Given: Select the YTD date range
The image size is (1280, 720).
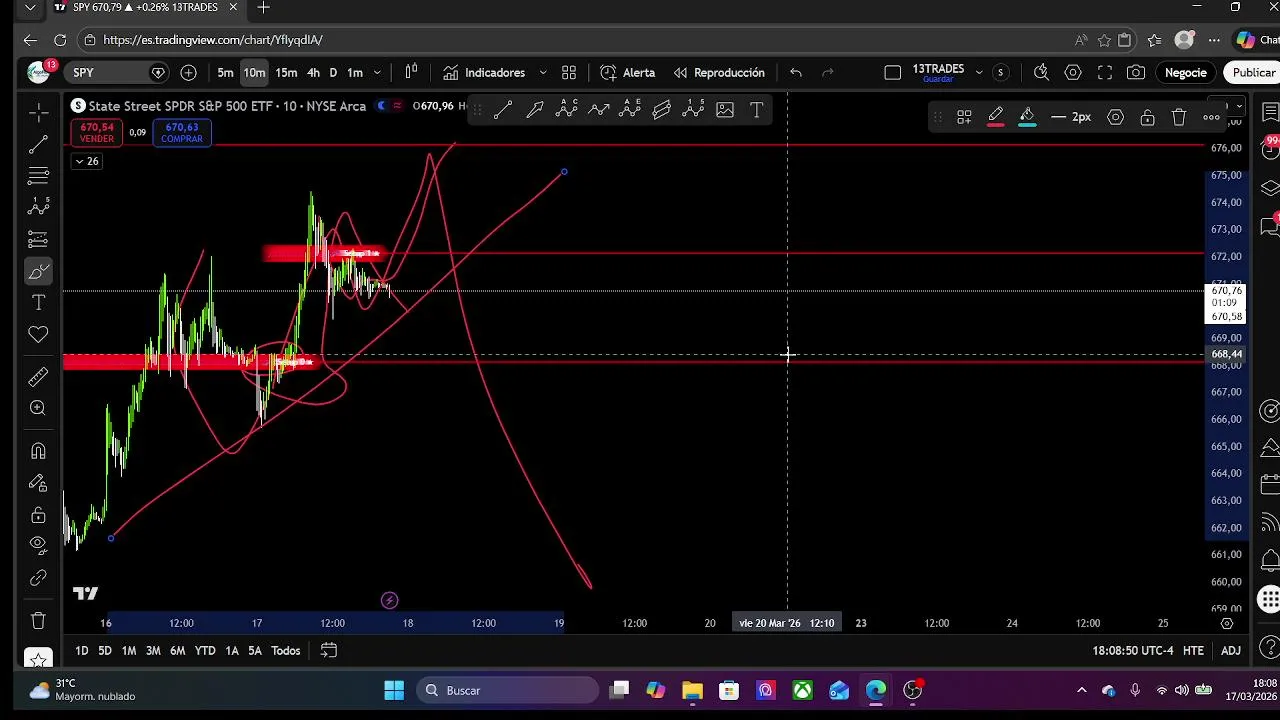Looking at the screenshot, I should coord(205,650).
